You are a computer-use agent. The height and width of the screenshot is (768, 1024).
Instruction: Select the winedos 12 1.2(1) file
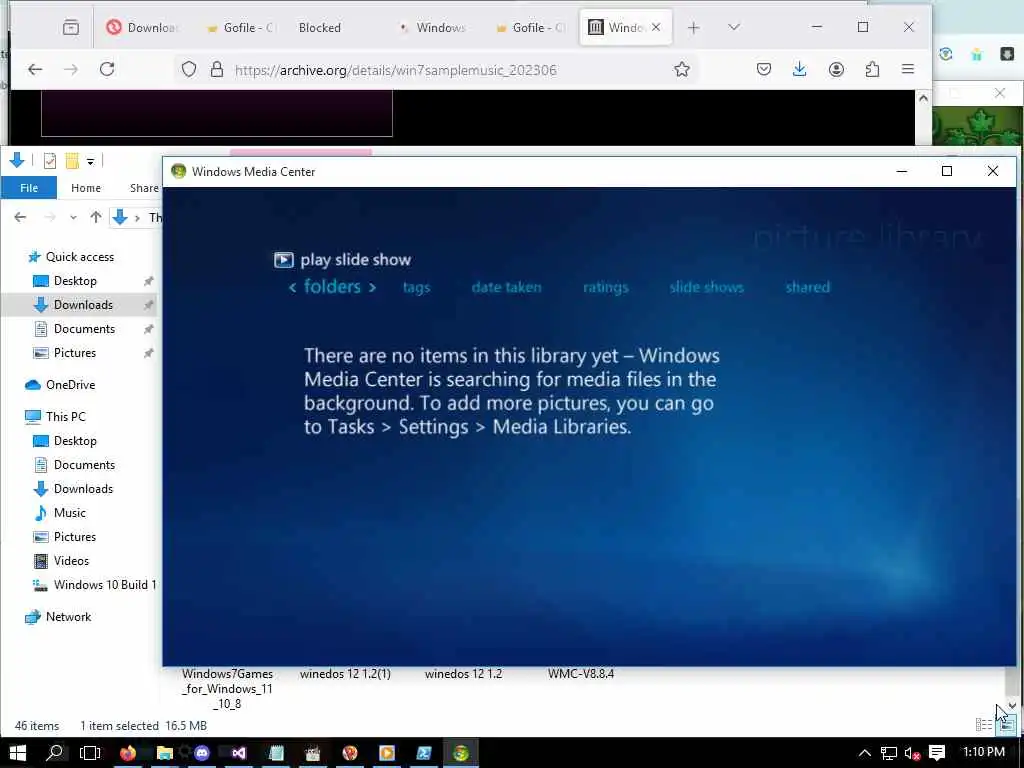[x=345, y=674]
